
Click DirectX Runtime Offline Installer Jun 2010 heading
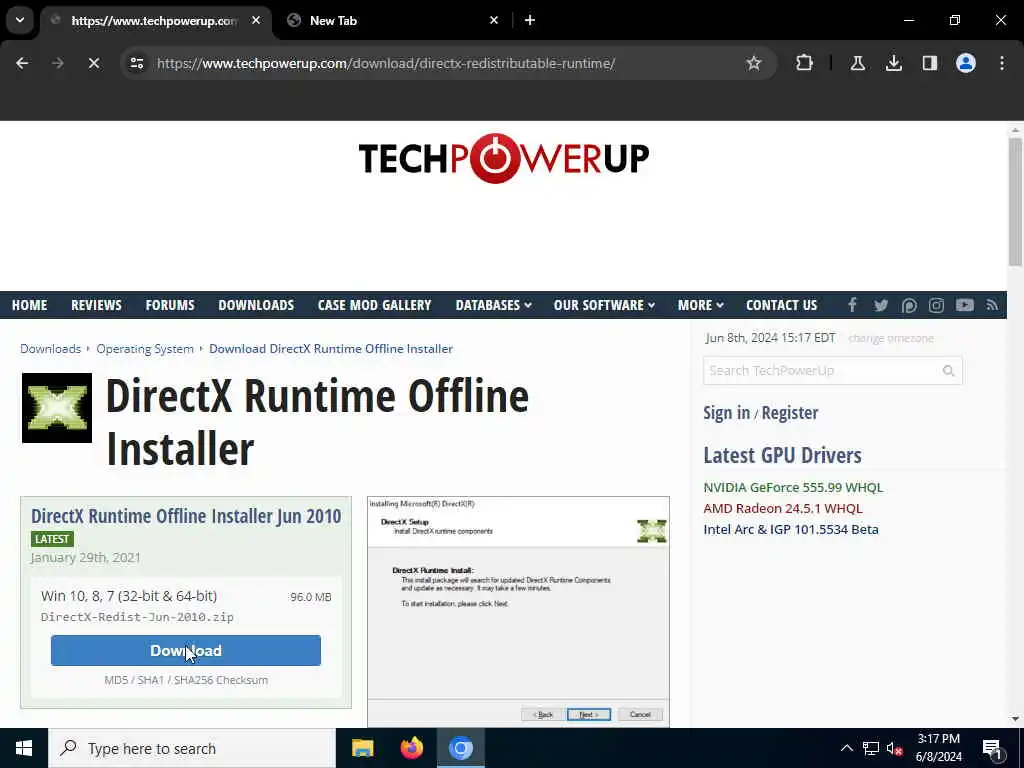(186, 516)
